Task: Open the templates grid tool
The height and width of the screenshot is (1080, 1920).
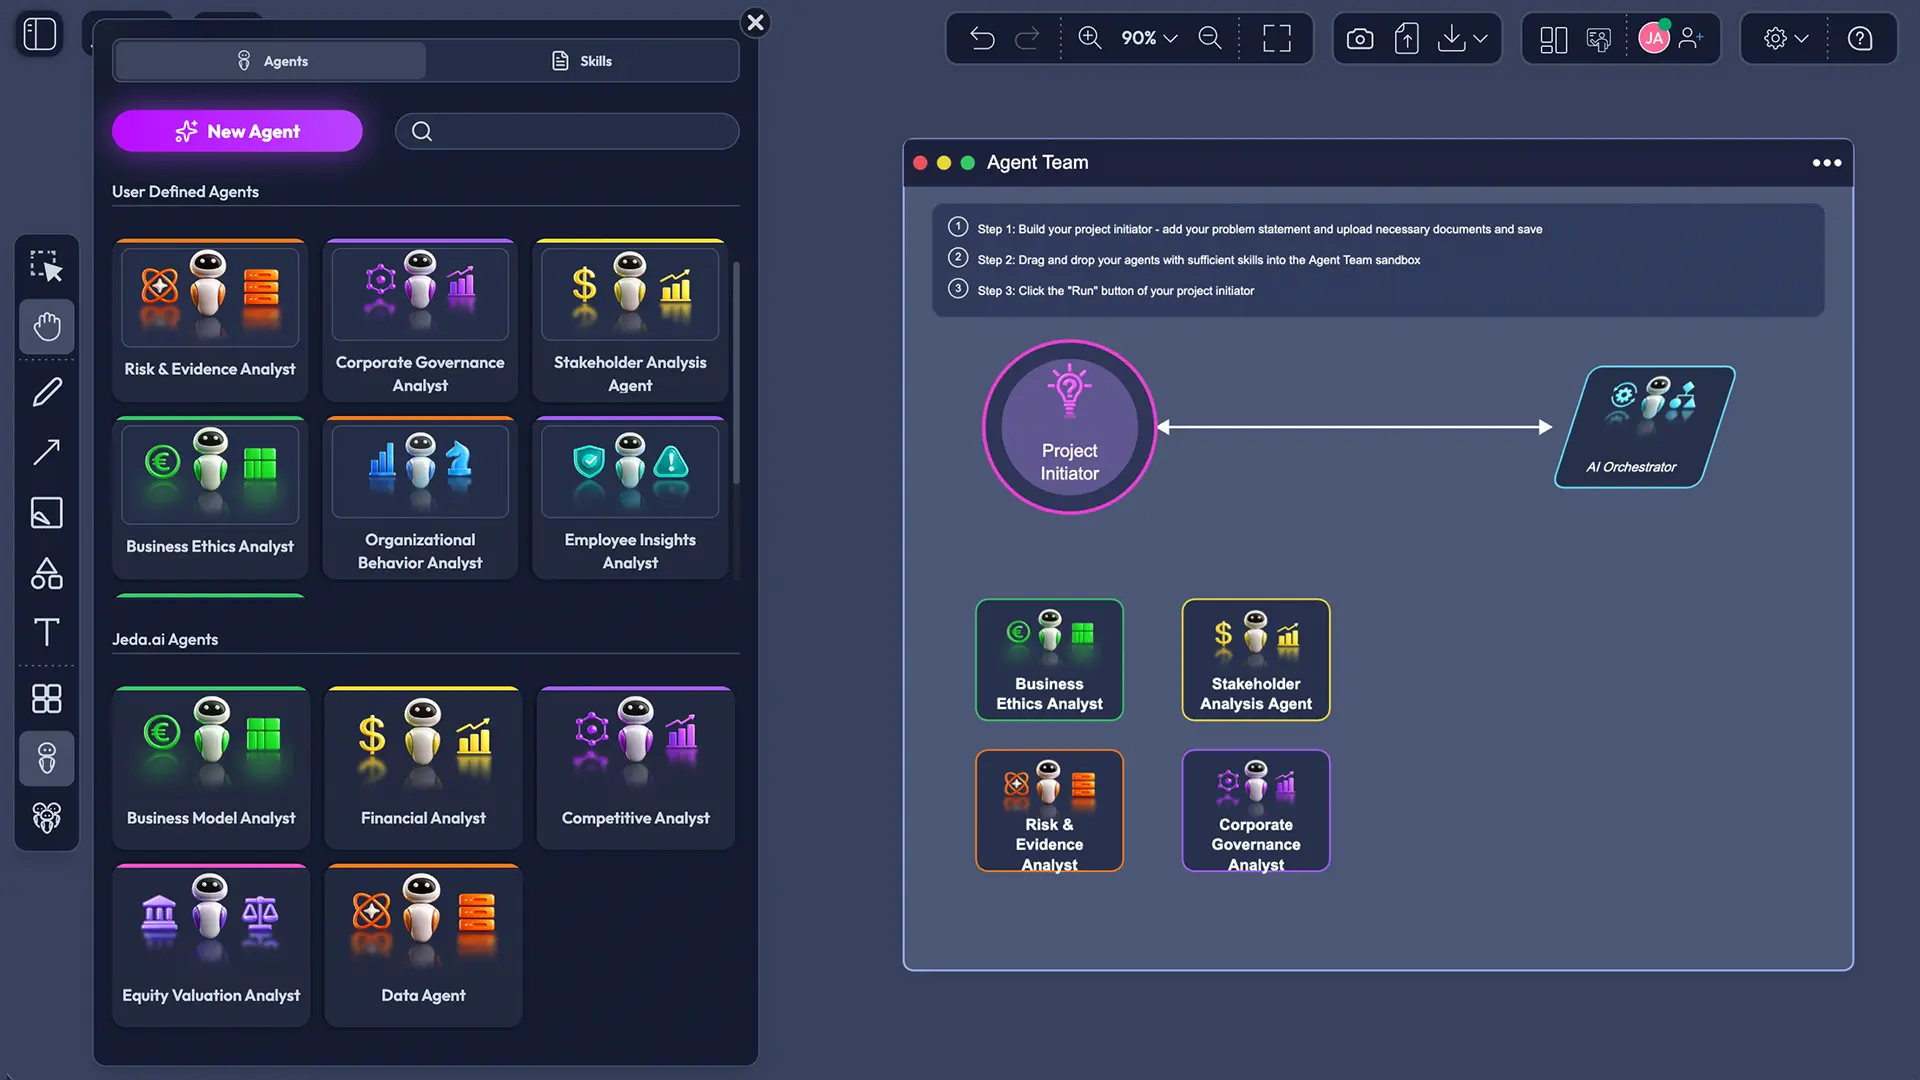Action: 46,698
